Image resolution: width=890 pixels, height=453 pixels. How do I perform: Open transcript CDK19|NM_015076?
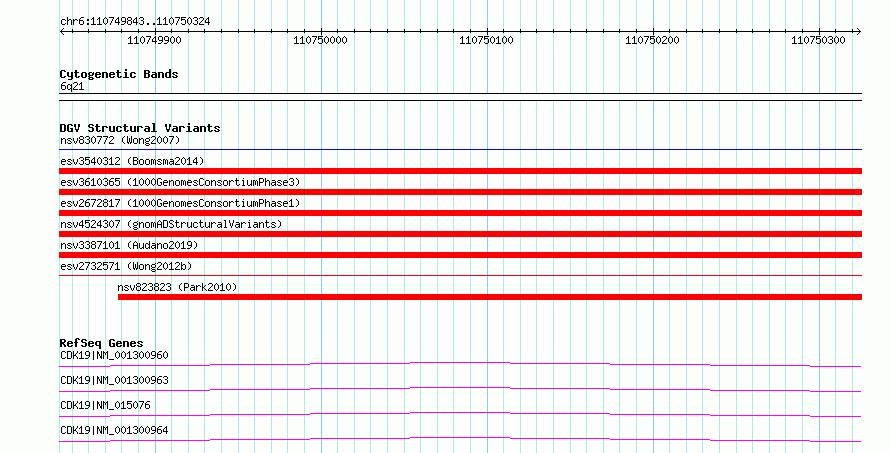click(x=105, y=405)
